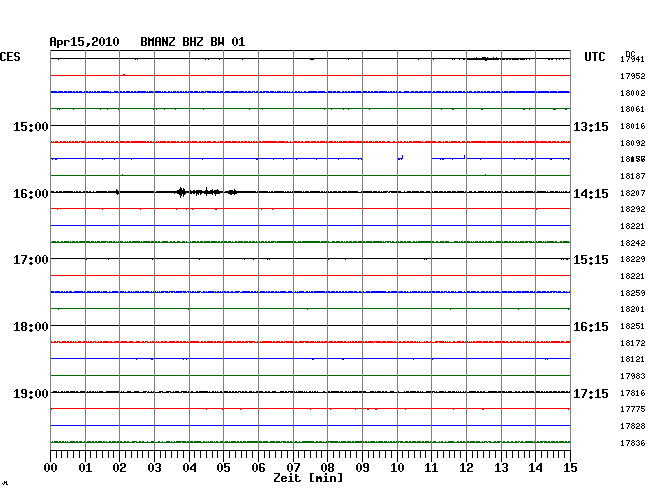Screen dimensions: 650x494
Task: Select the 09 minute axis tick label
Action: click(x=362, y=468)
